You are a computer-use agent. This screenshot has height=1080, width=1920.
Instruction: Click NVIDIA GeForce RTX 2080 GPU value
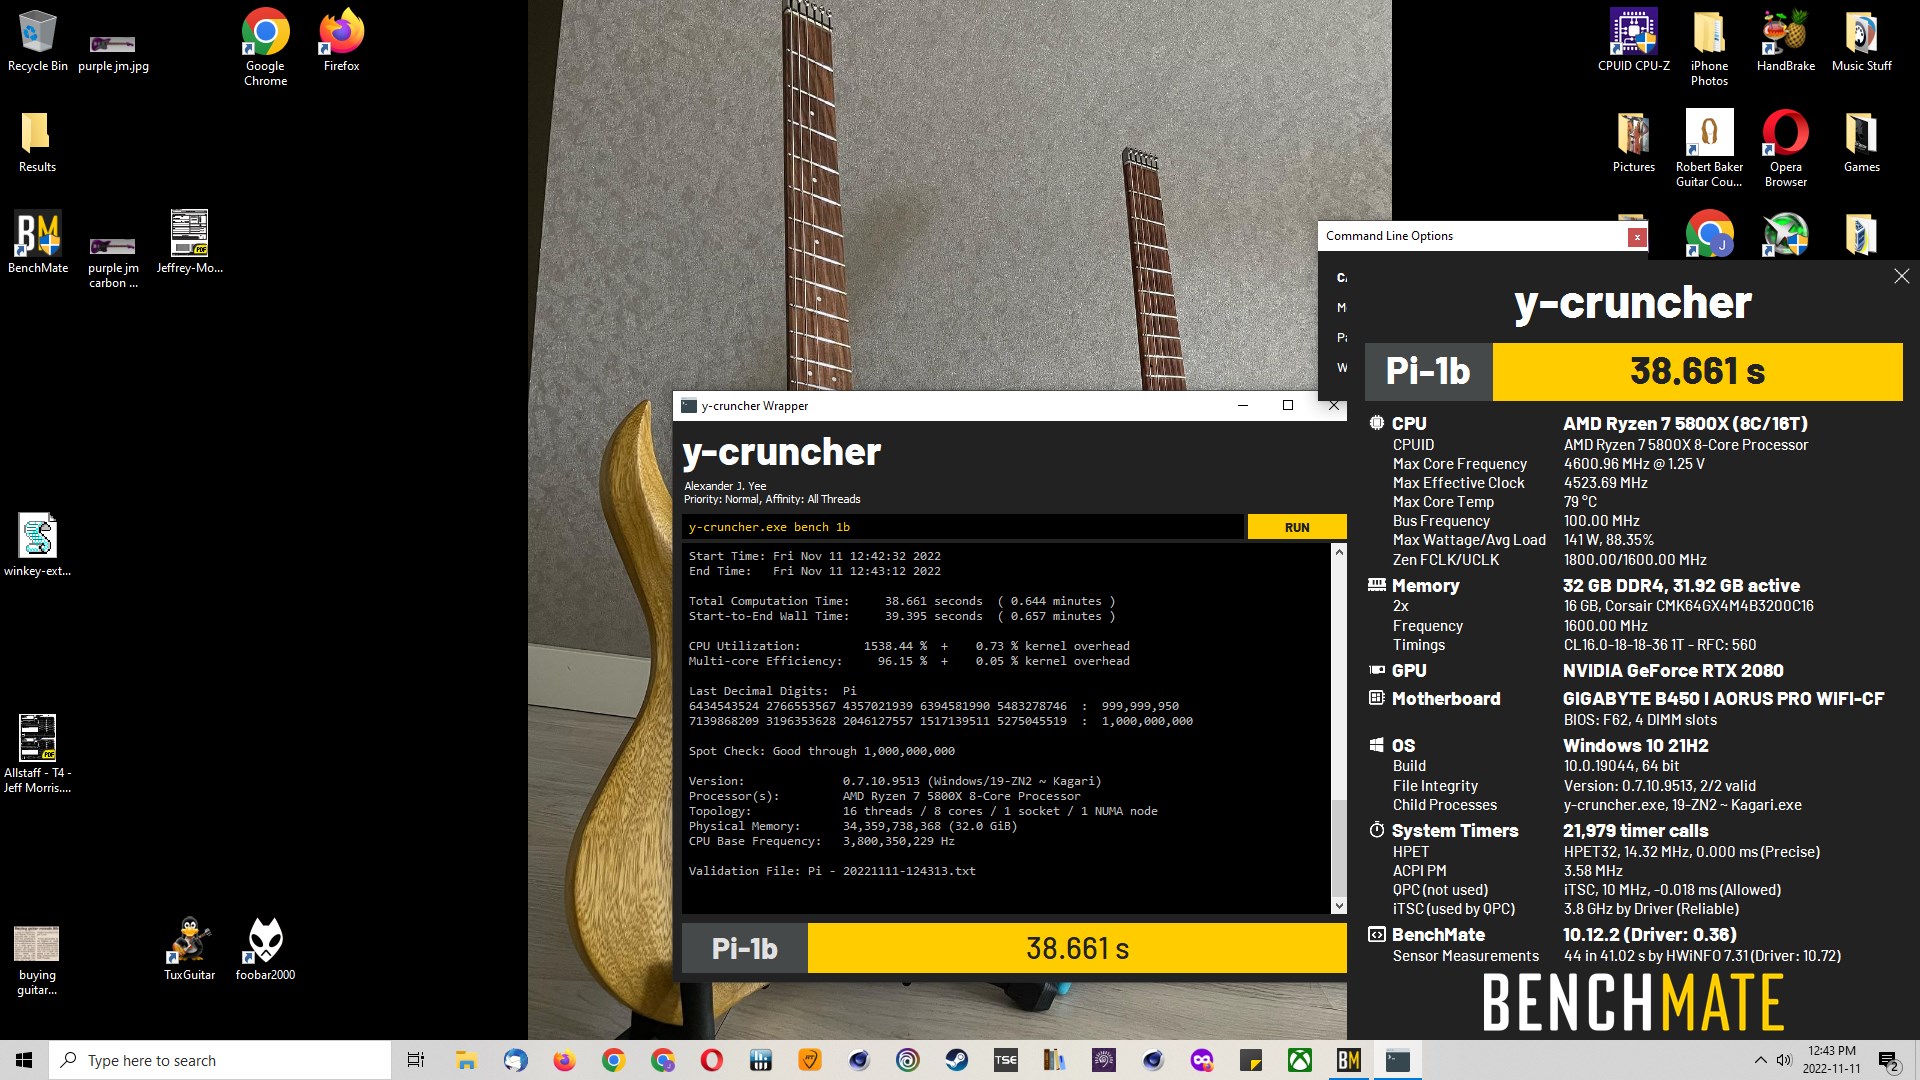click(x=1673, y=671)
